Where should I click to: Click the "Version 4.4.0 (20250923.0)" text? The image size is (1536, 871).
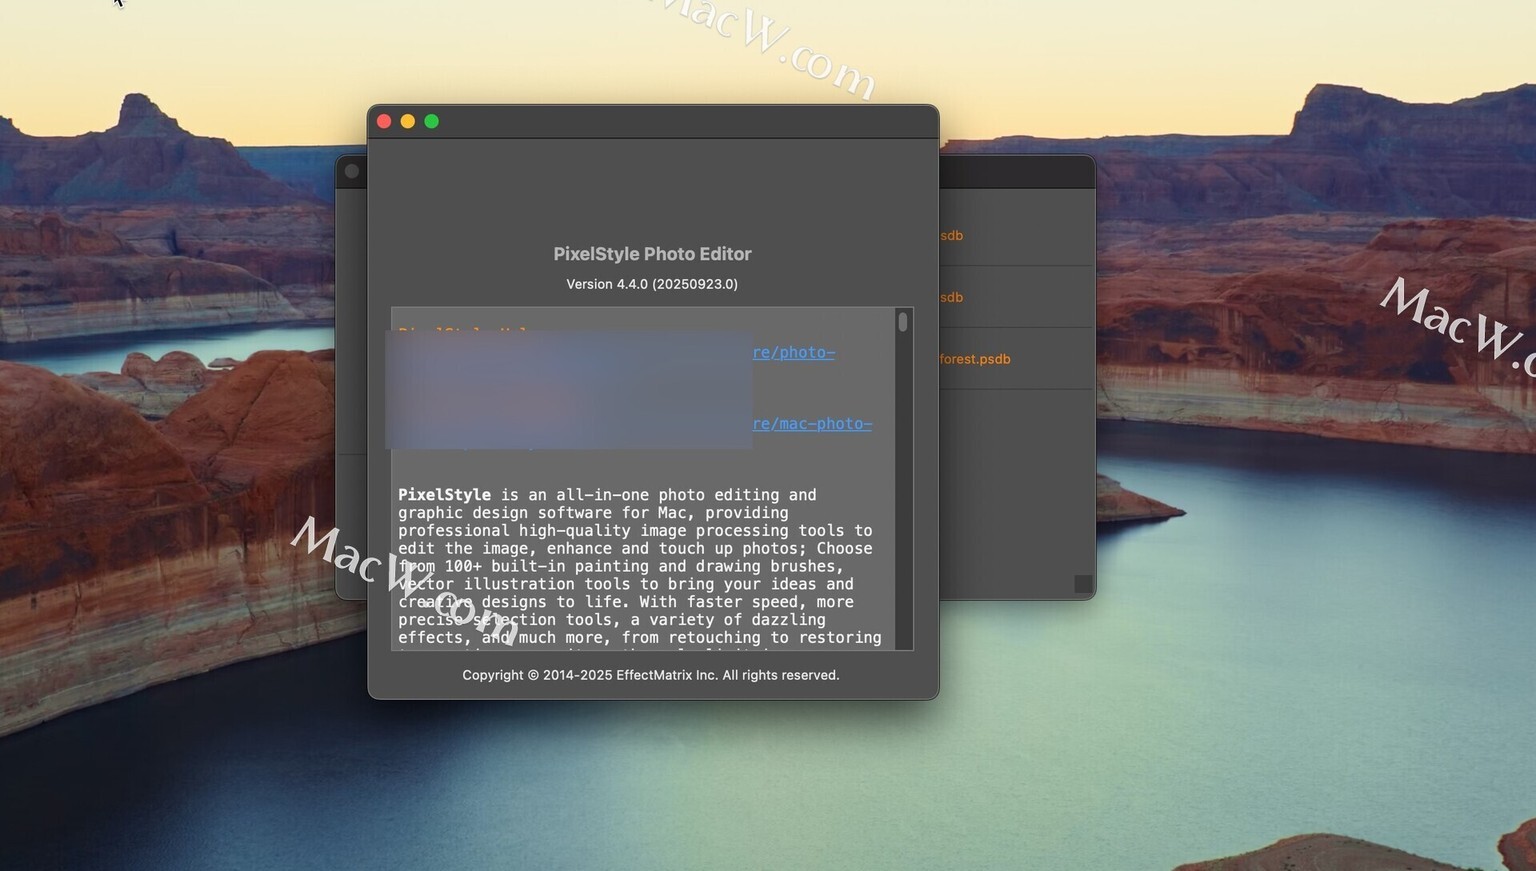click(652, 284)
